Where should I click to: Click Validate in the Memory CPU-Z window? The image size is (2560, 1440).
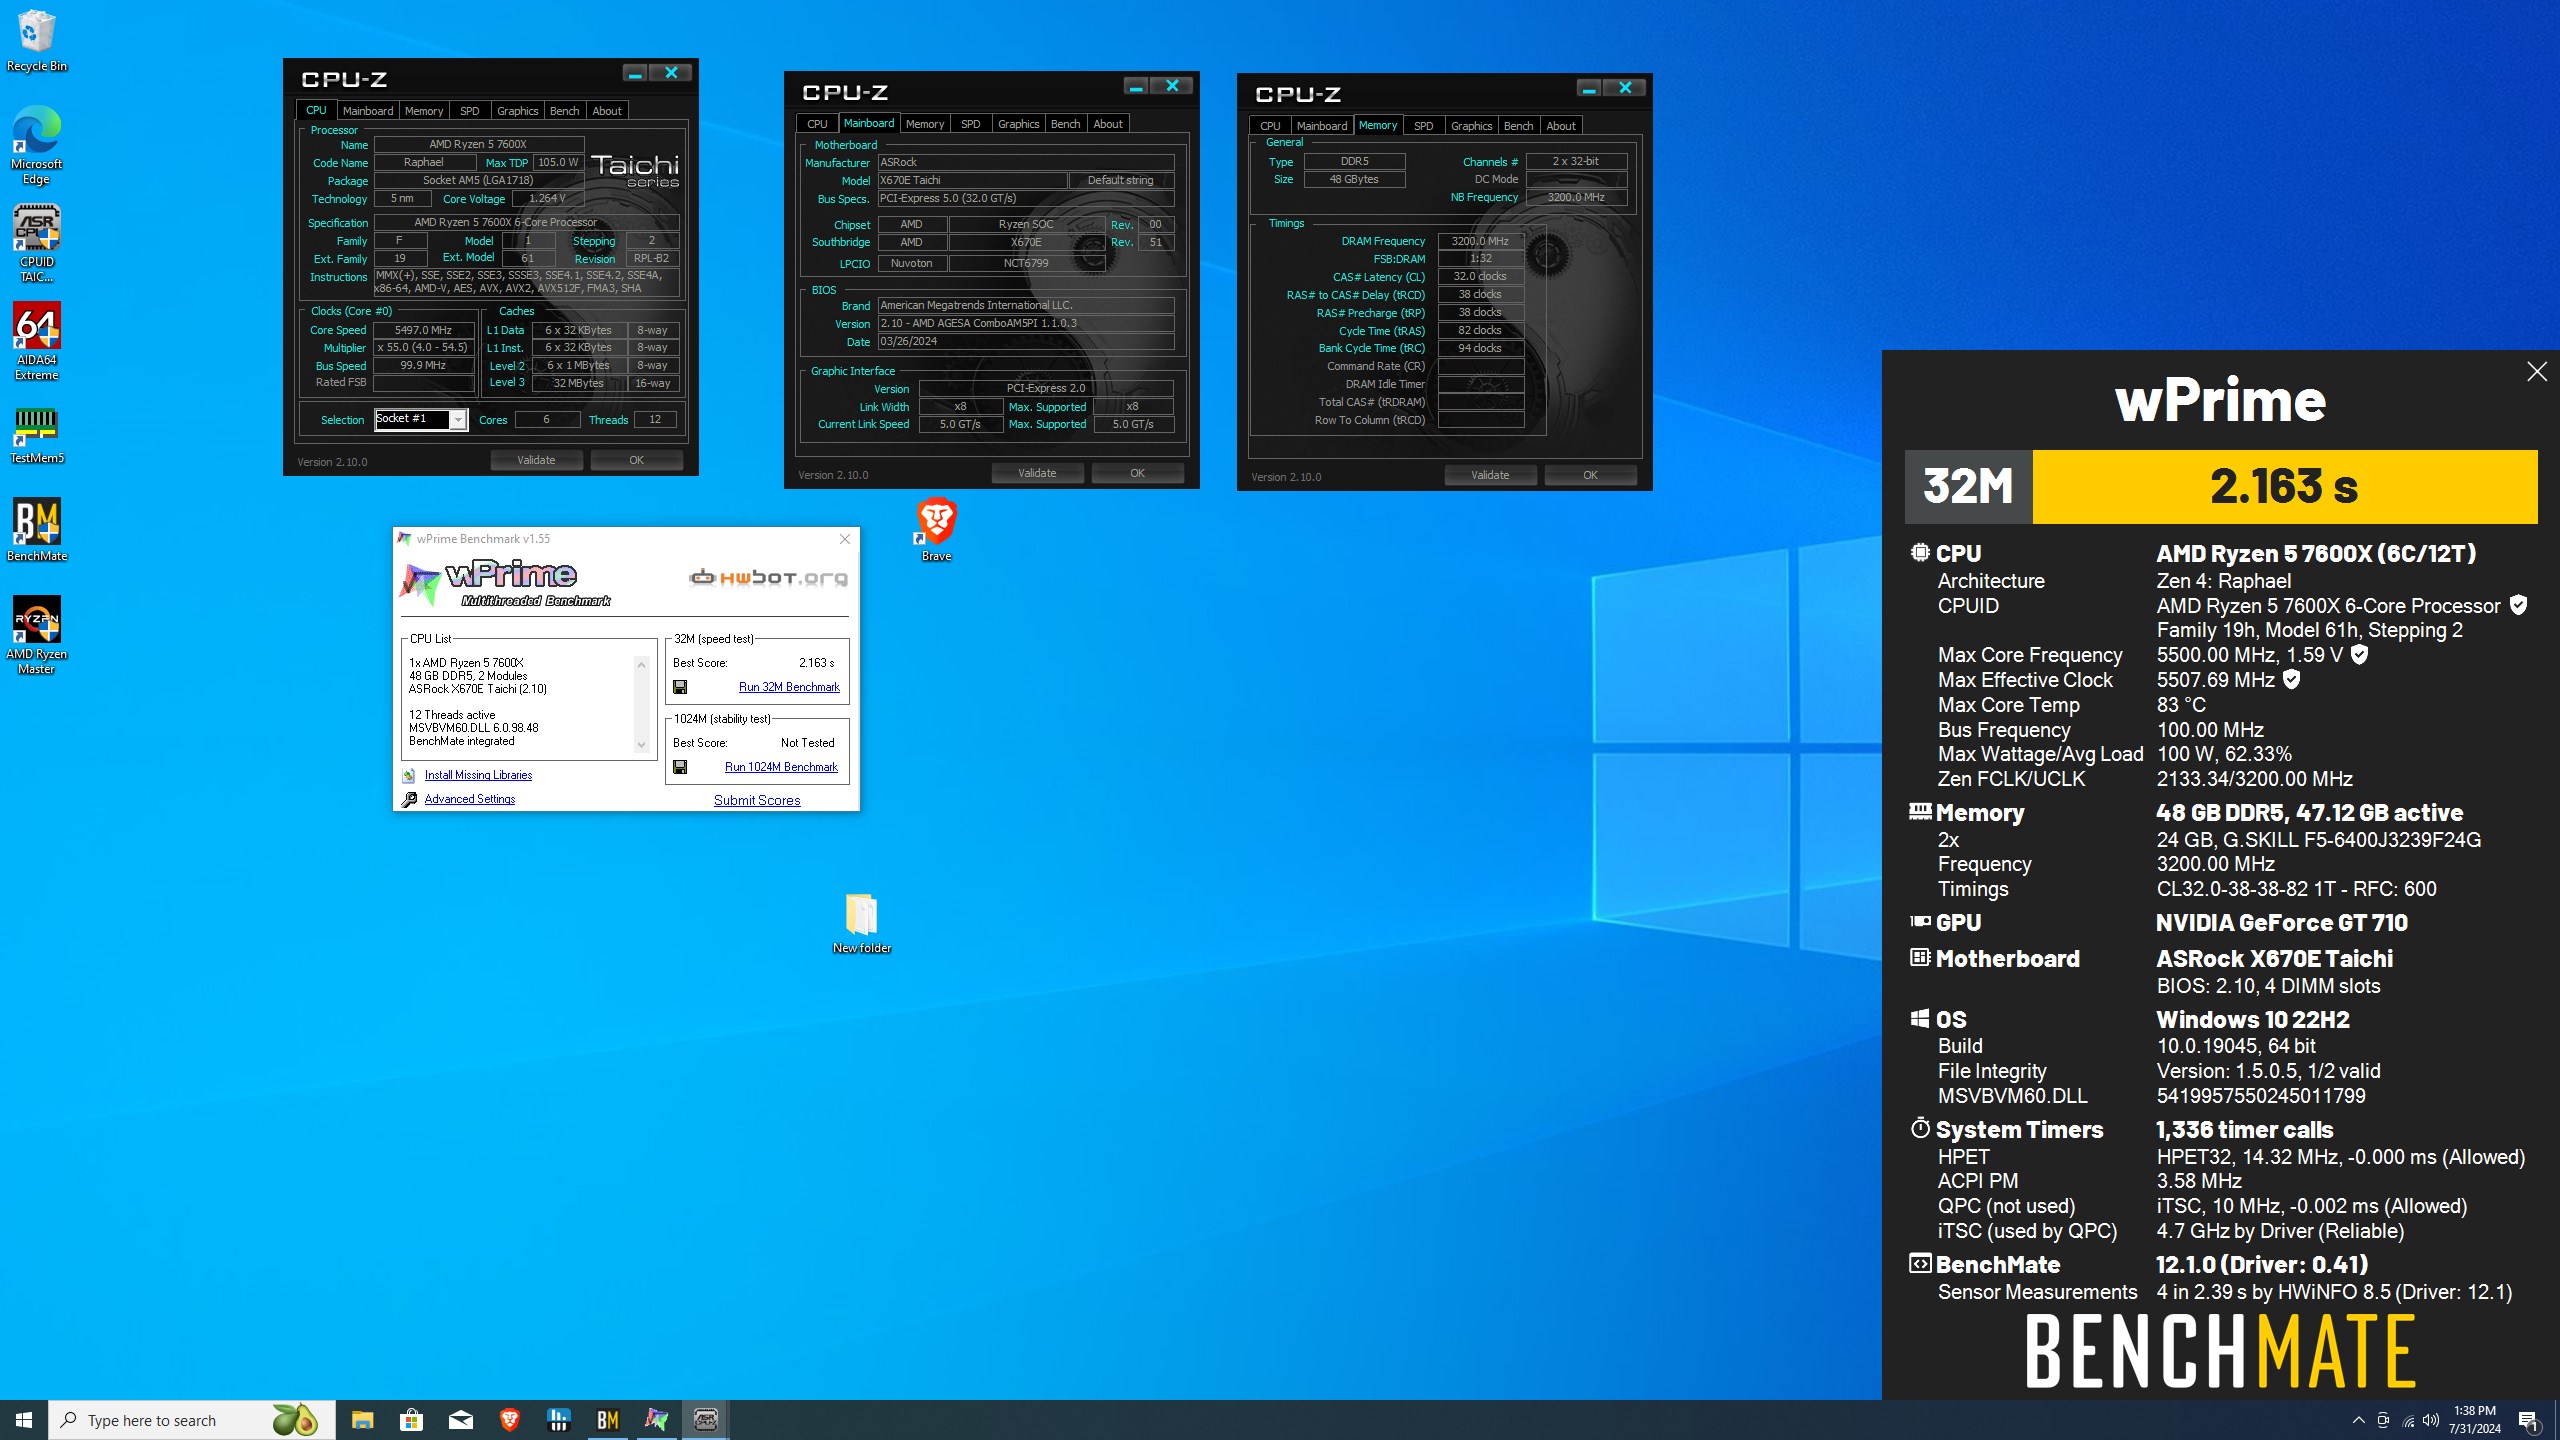pos(1490,475)
